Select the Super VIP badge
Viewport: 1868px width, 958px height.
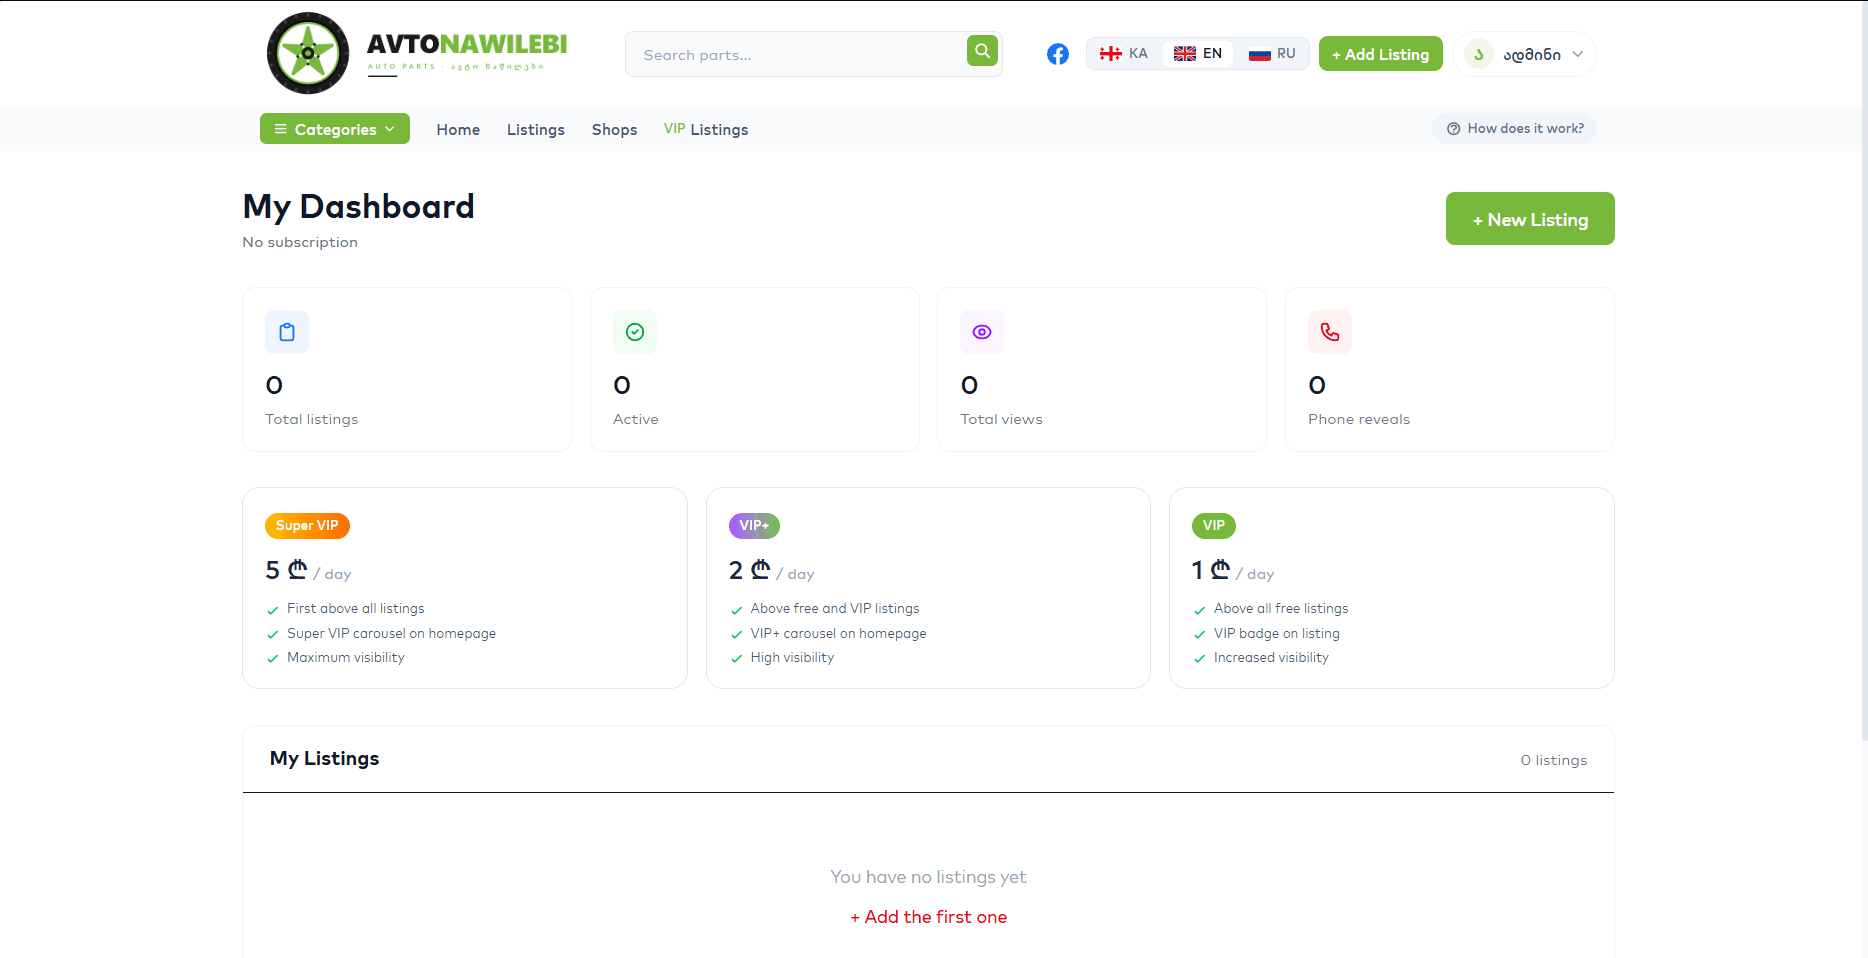[x=307, y=526]
